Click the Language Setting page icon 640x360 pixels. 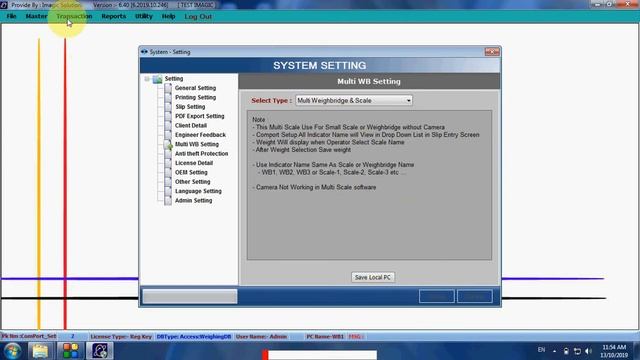point(168,191)
